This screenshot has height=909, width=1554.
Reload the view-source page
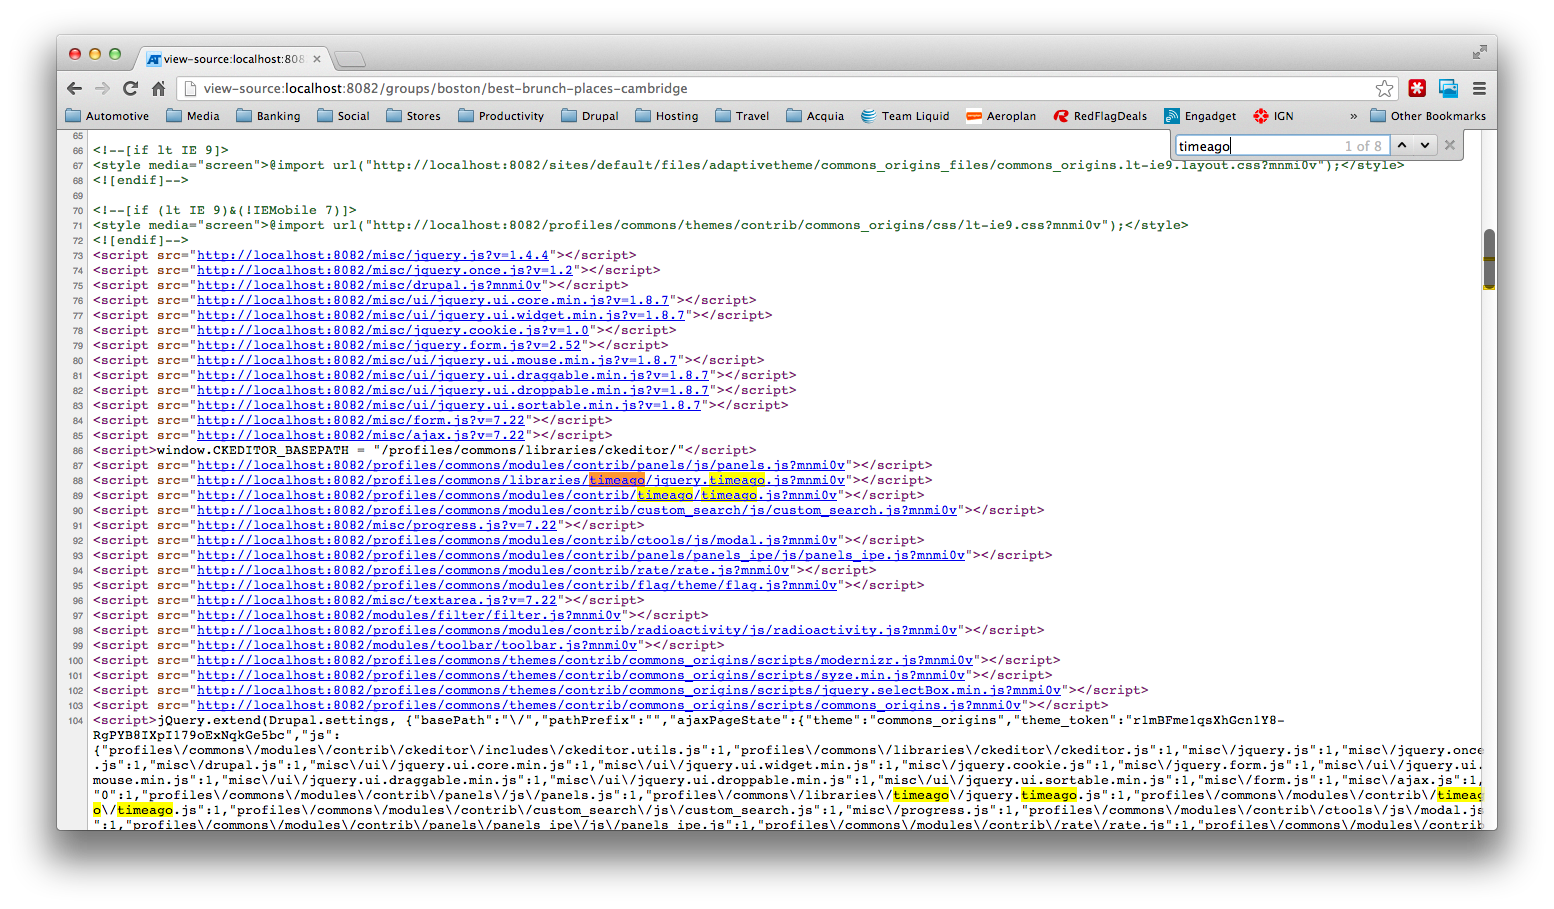point(130,88)
